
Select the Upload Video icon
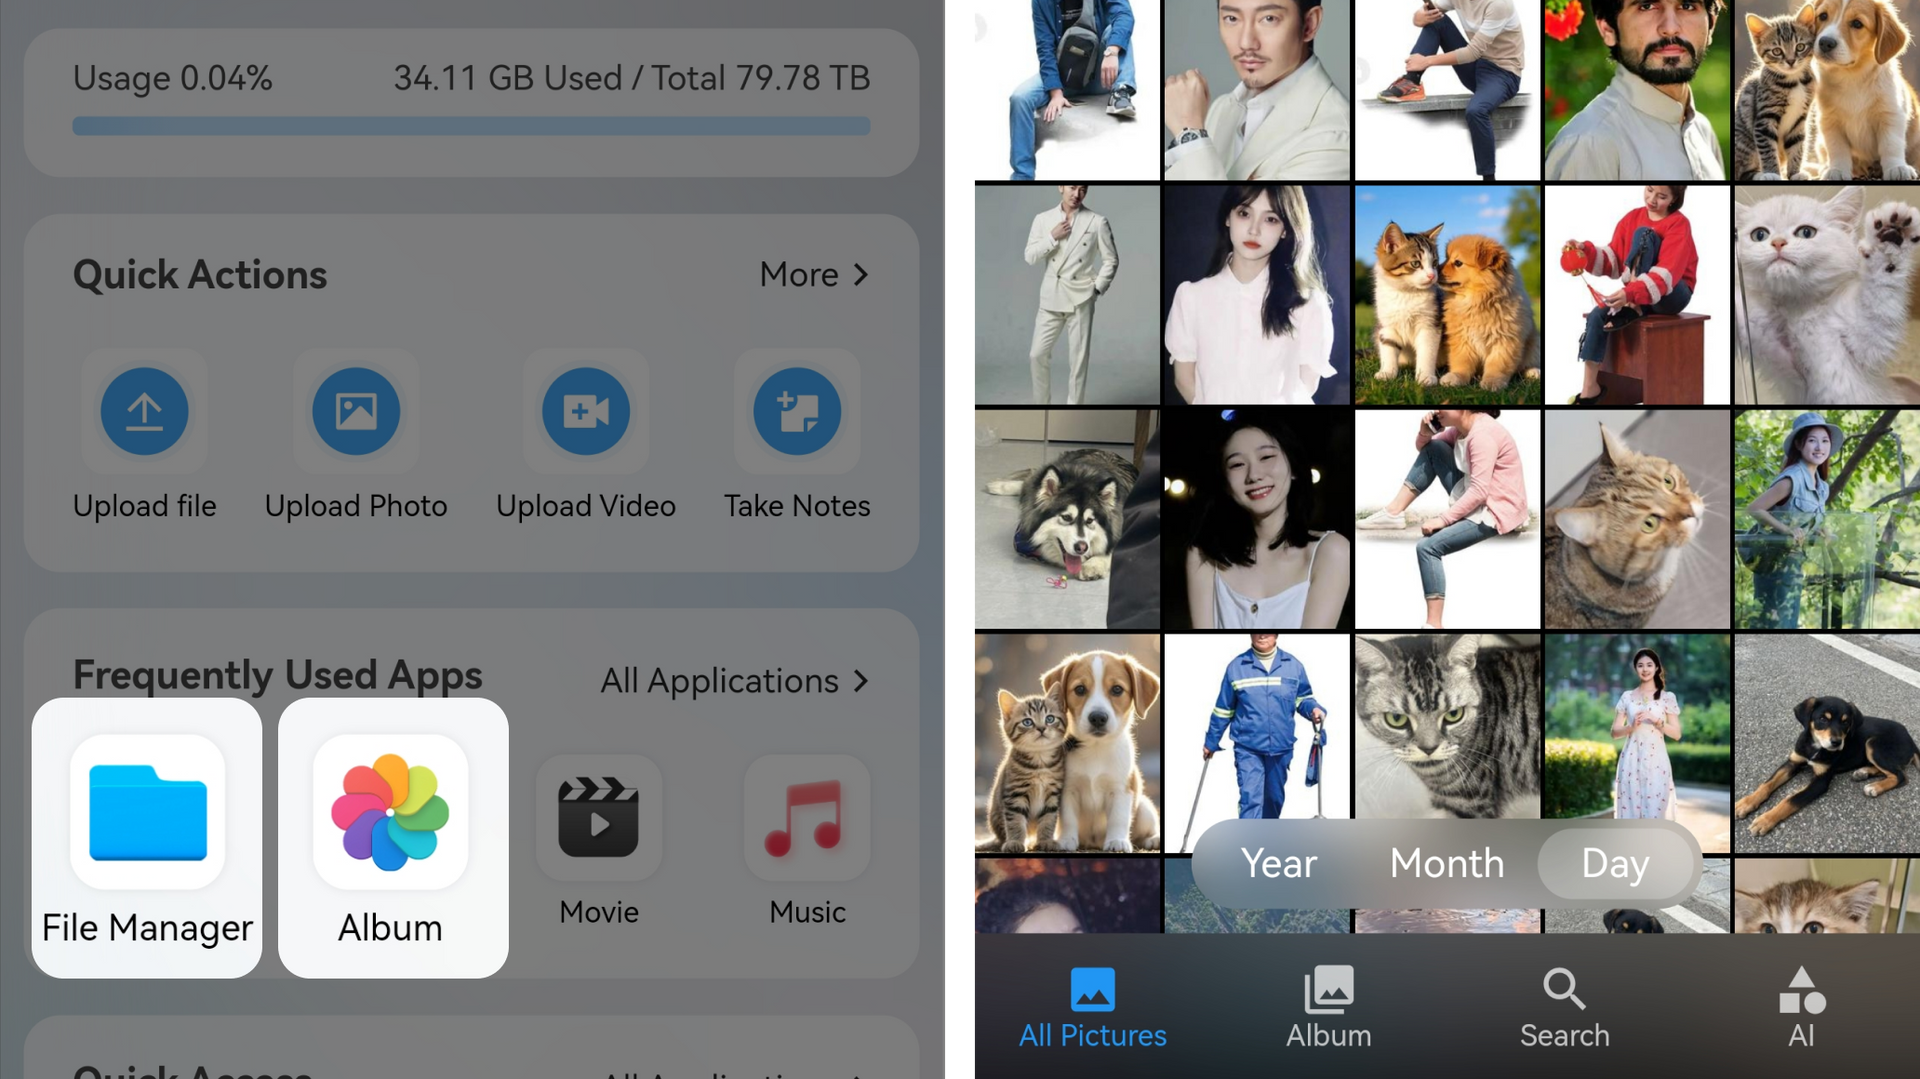pyautogui.click(x=586, y=411)
